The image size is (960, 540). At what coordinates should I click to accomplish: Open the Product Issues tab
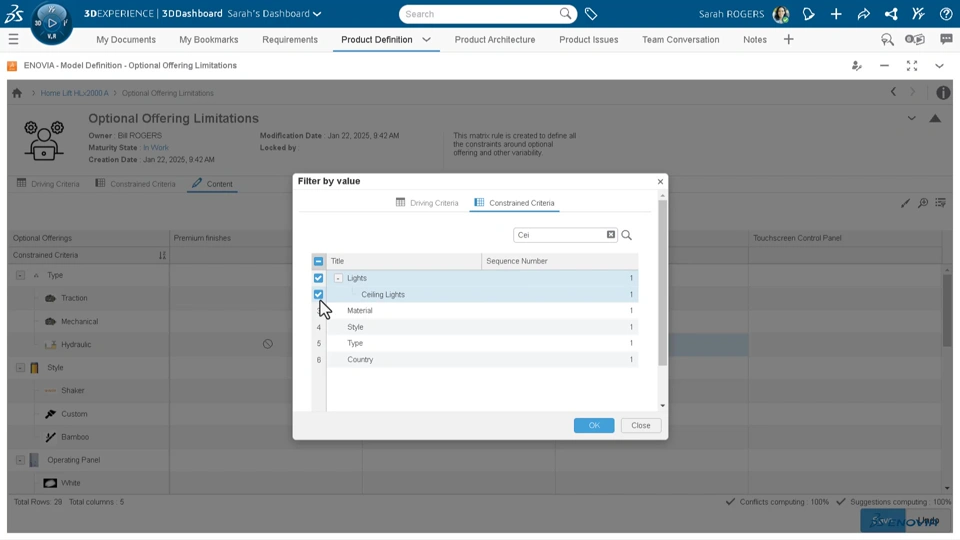coord(588,40)
